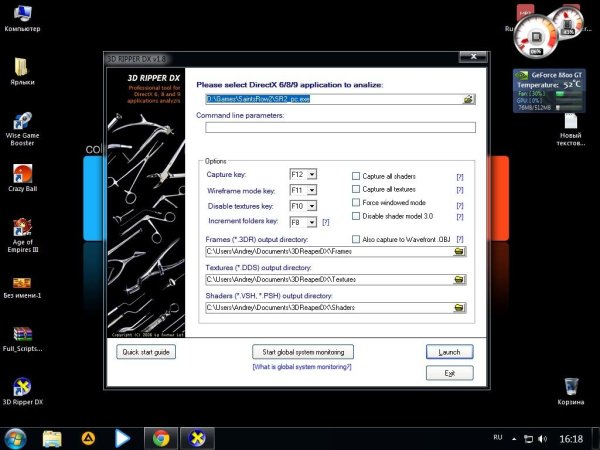Show hidden tray icons arrow
The image size is (600, 450).
pyautogui.click(x=514, y=439)
